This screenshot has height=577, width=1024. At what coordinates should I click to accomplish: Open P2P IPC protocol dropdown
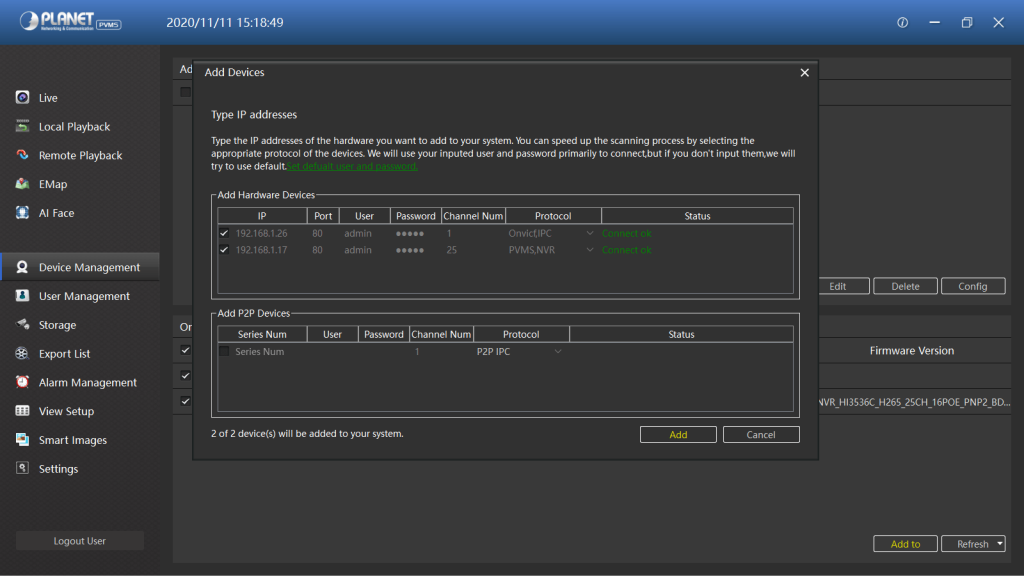coord(558,351)
